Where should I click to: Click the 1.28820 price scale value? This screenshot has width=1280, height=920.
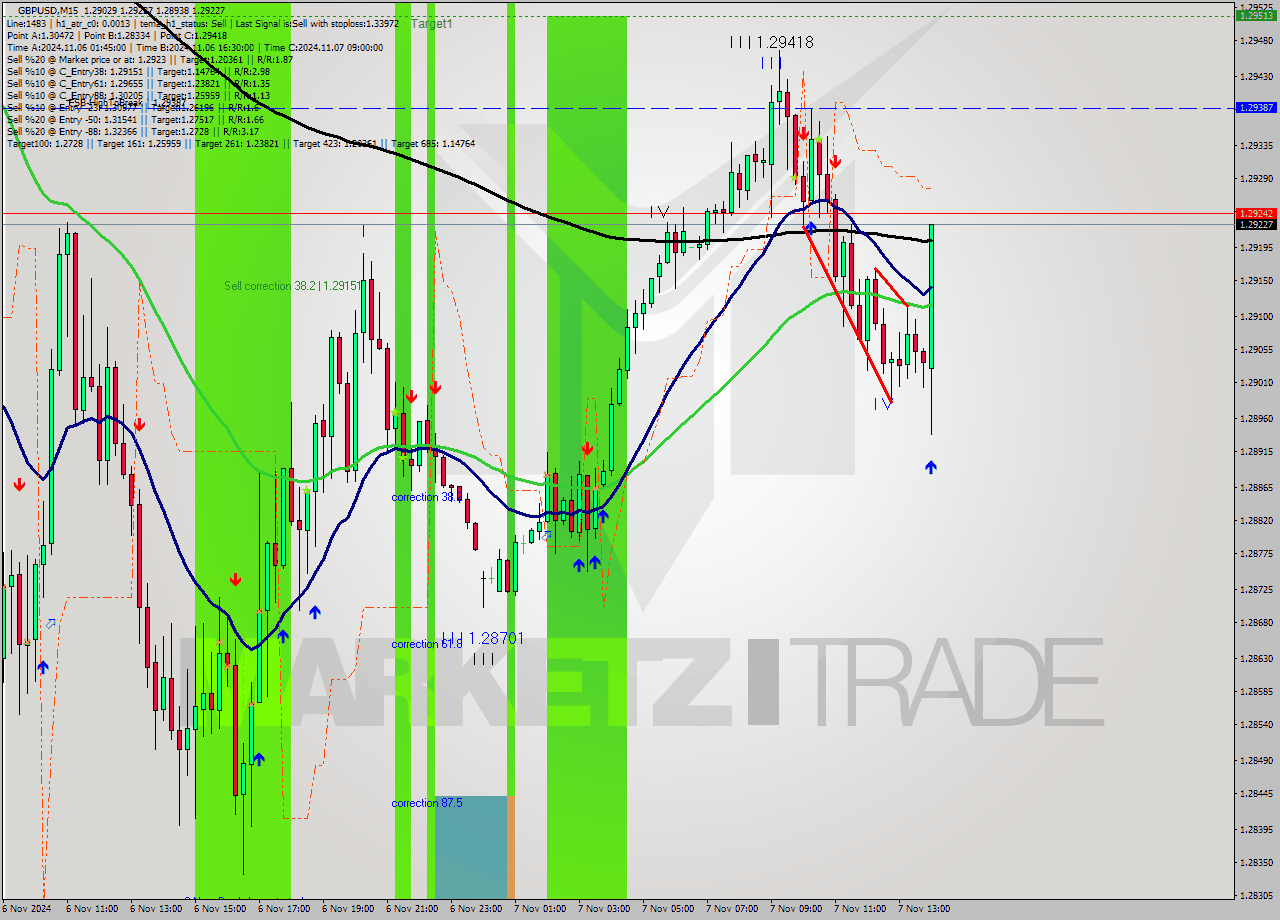[1256, 521]
